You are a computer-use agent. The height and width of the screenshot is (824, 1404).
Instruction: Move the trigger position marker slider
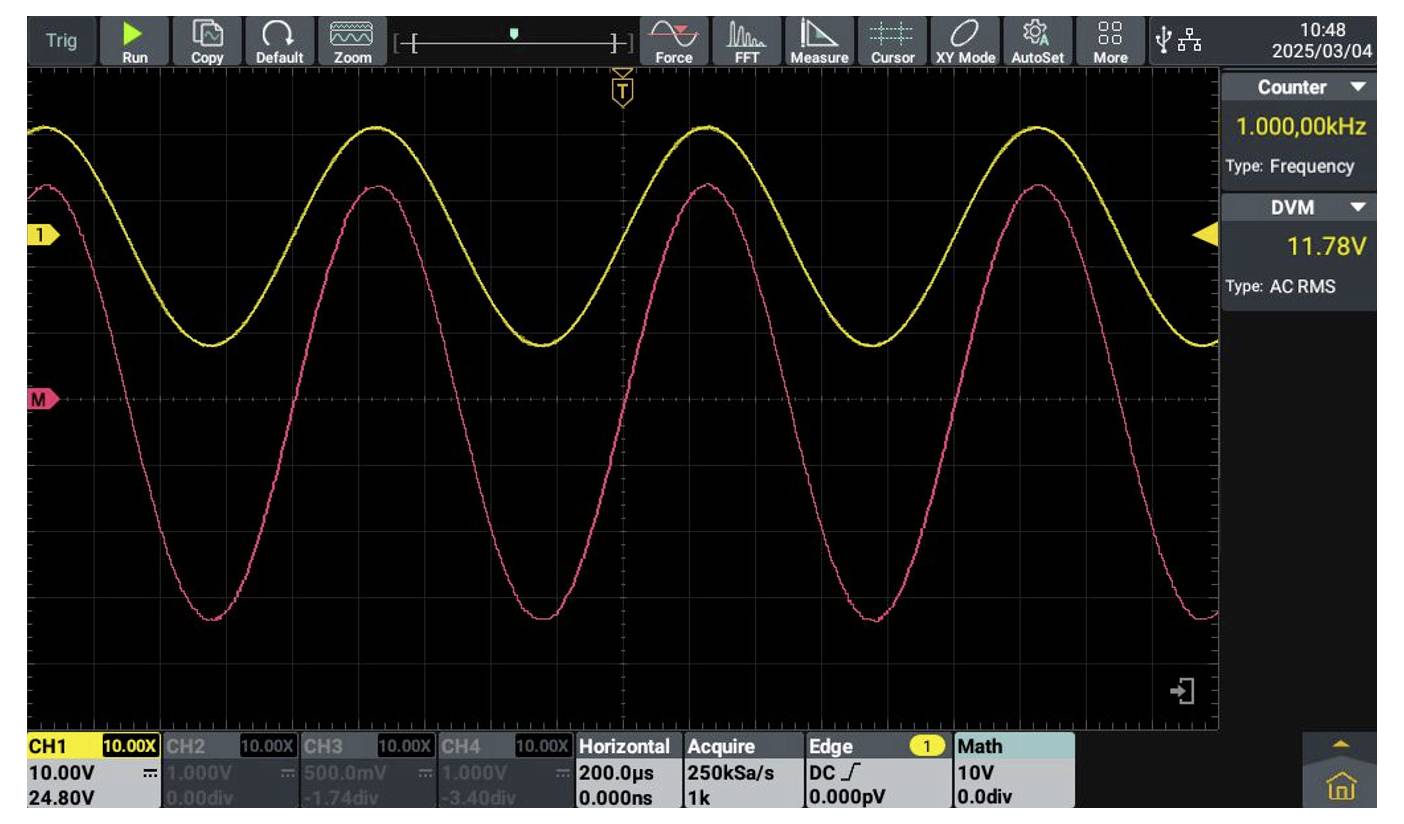click(515, 33)
